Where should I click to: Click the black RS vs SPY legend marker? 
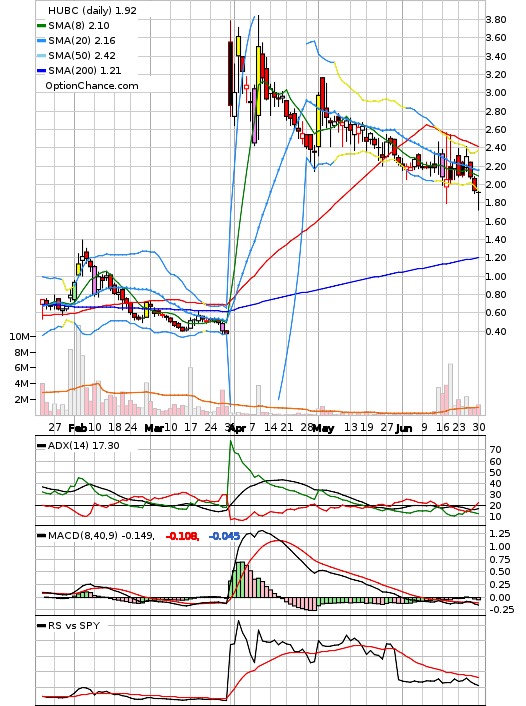(41, 626)
